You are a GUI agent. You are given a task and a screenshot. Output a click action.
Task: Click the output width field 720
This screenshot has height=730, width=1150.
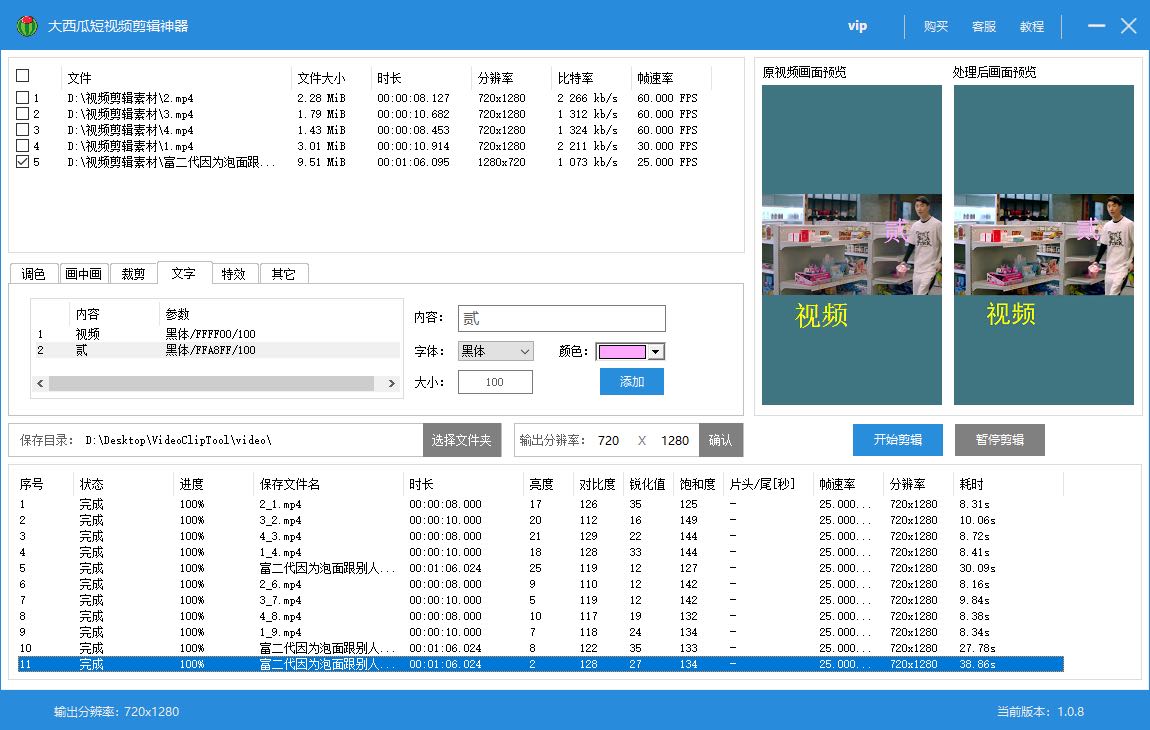609,440
